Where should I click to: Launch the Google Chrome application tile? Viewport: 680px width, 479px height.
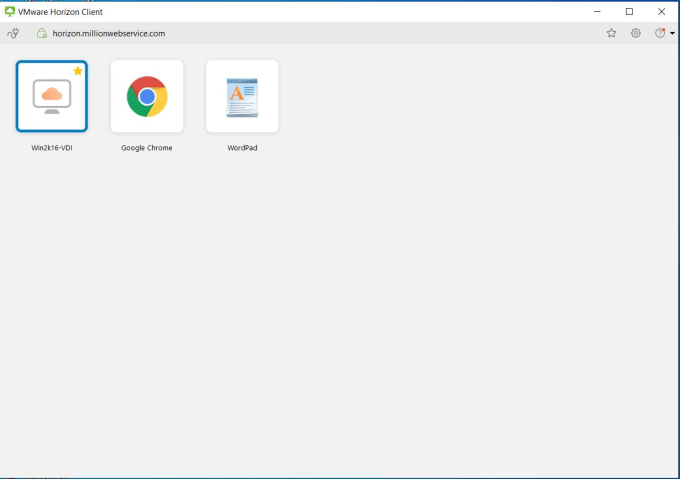[147, 96]
